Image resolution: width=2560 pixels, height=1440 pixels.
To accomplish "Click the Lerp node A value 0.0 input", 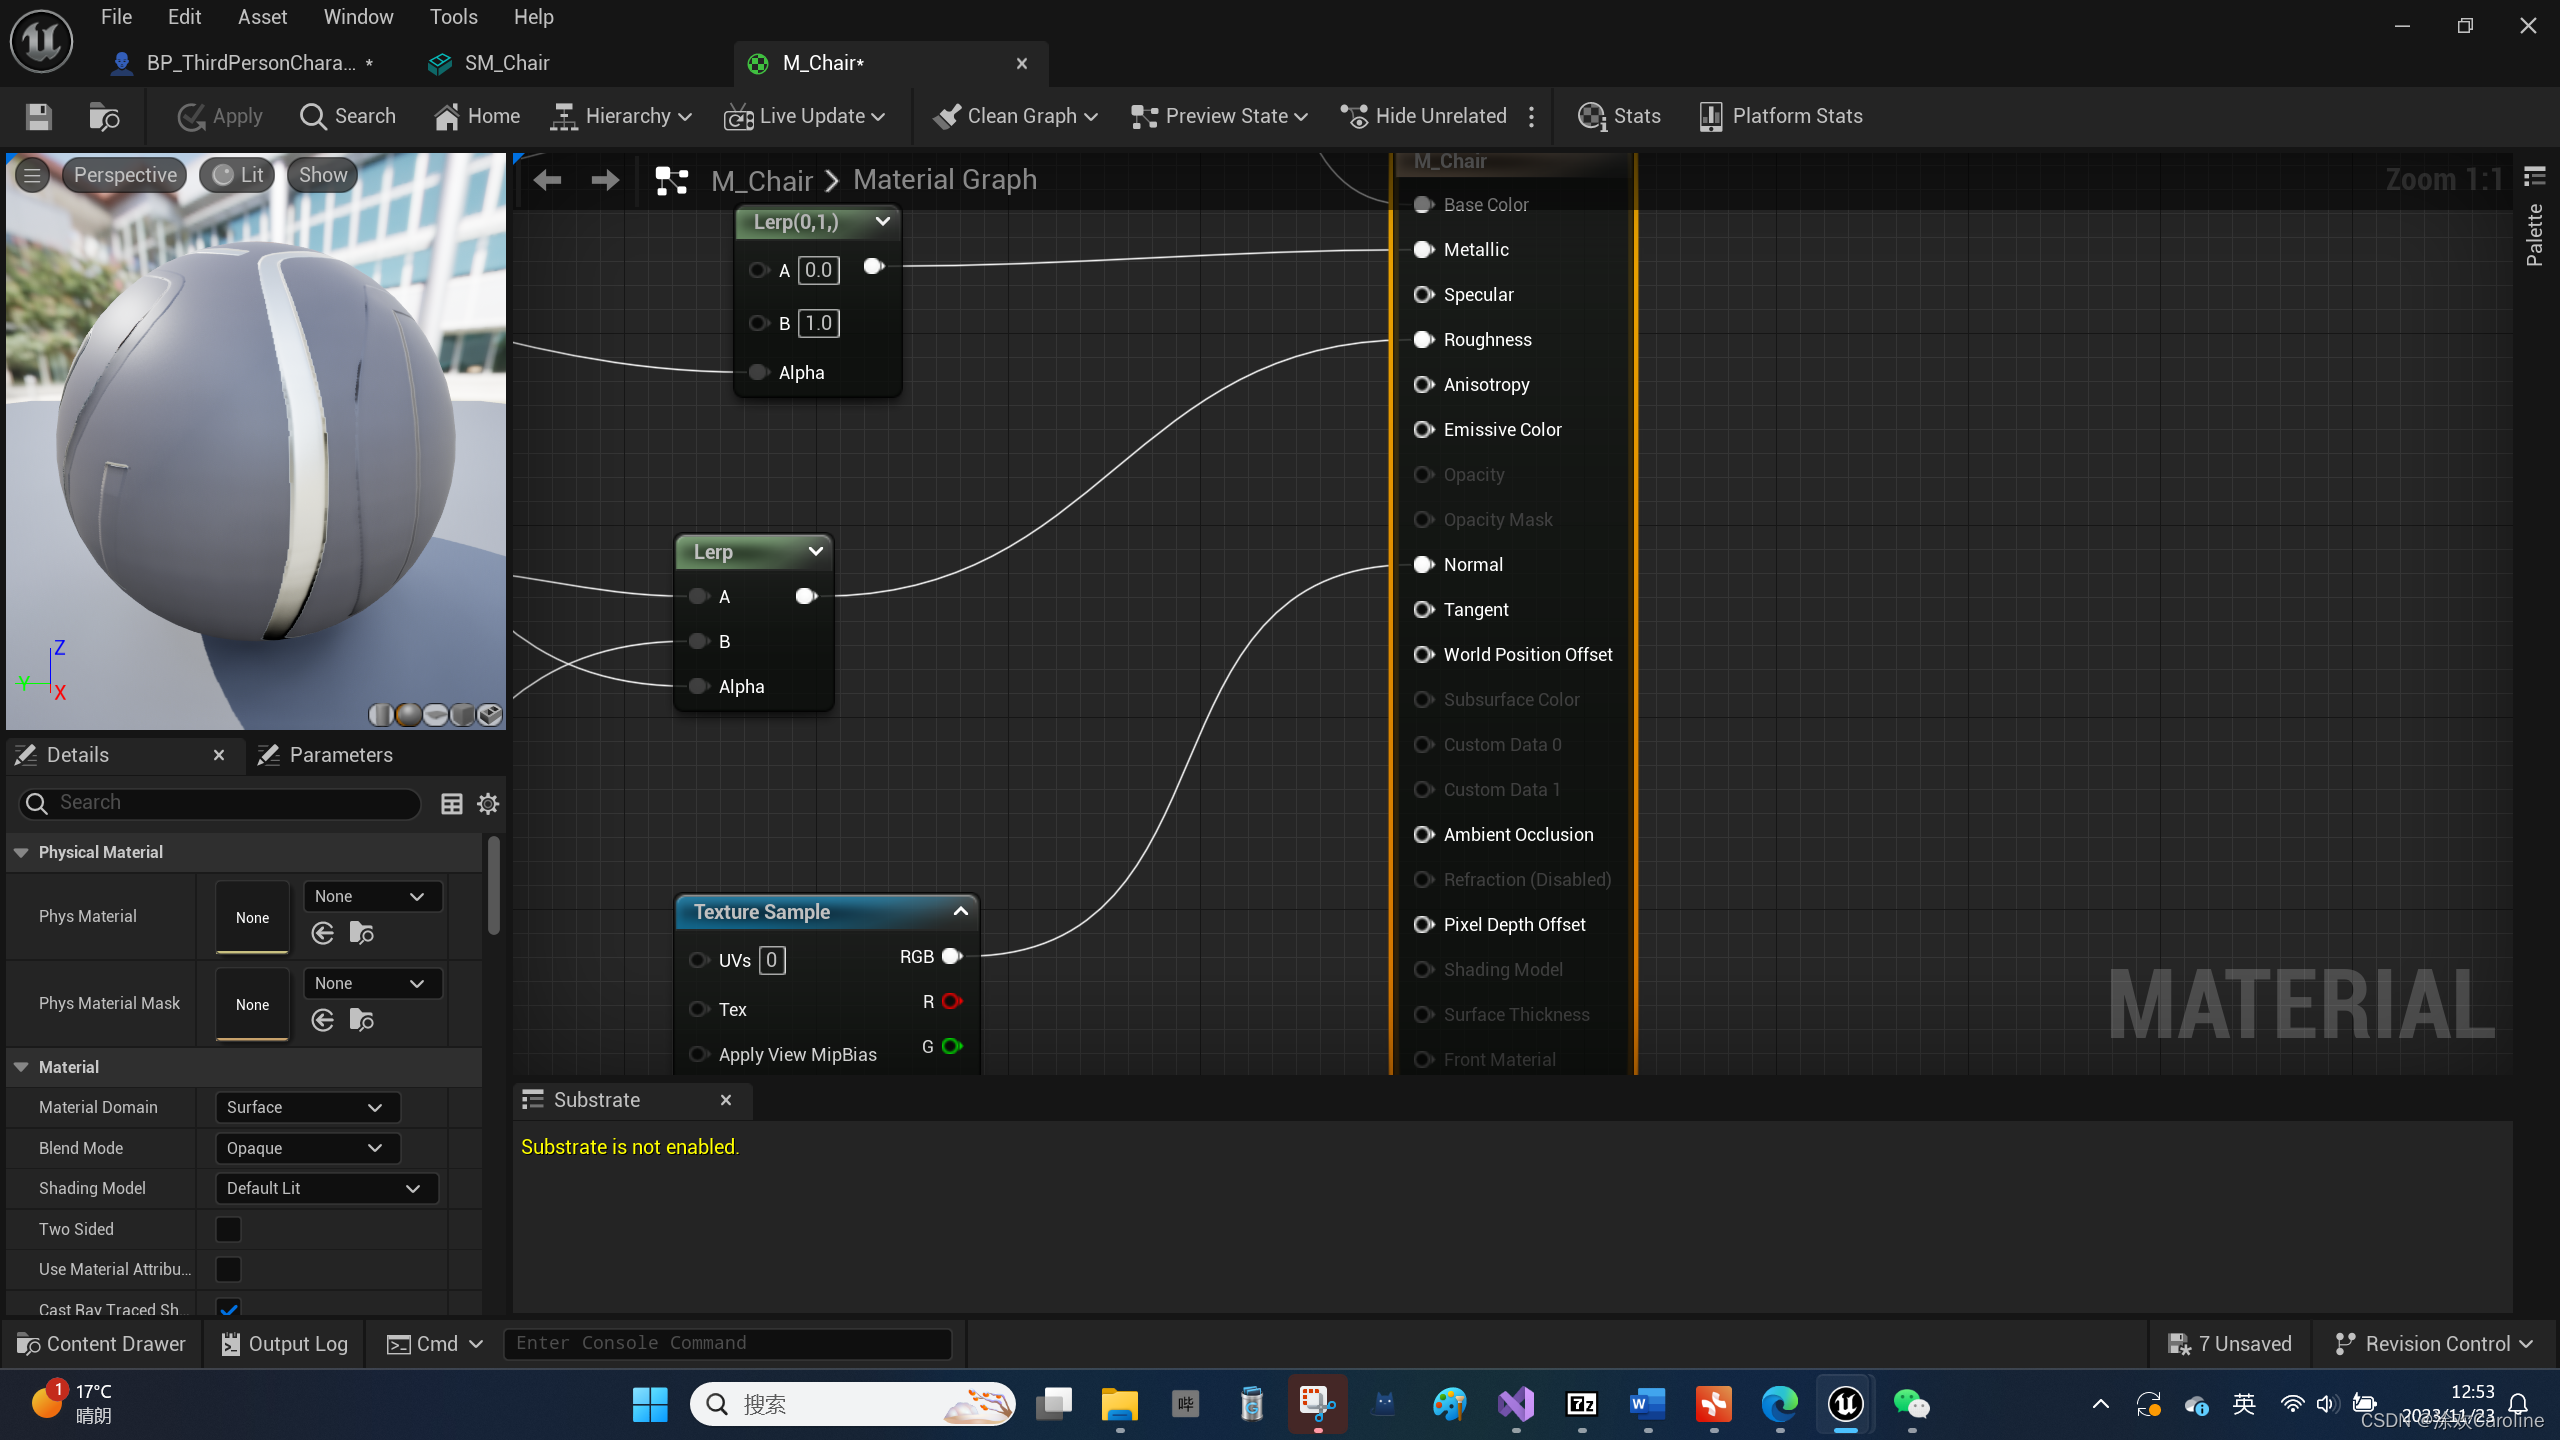I will (x=818, y=269).
